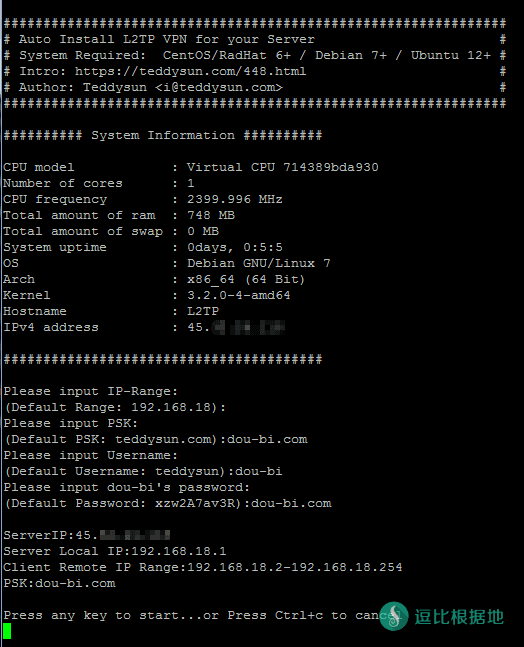Viewport: 524px width, 647px height.
Task: Click the 'Server Local IP:192.168.18.1' line
Action: coord(115,552)
